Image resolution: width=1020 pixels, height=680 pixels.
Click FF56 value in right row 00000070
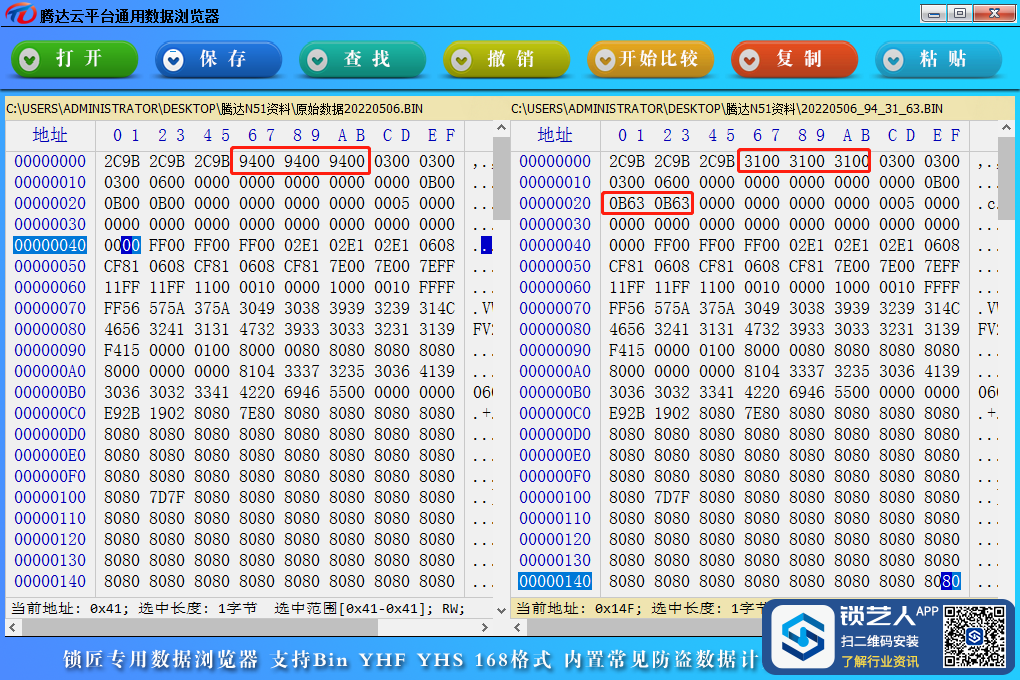[626, 308]
